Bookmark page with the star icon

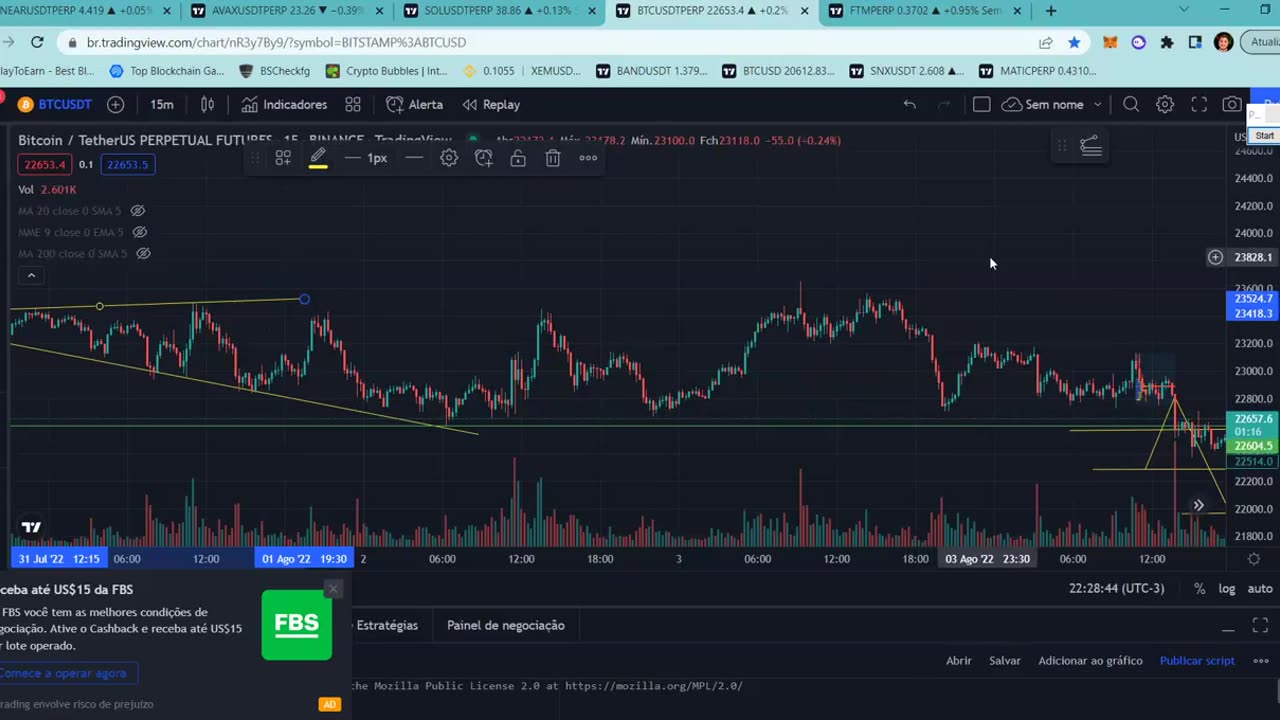tap(1074, 42)
